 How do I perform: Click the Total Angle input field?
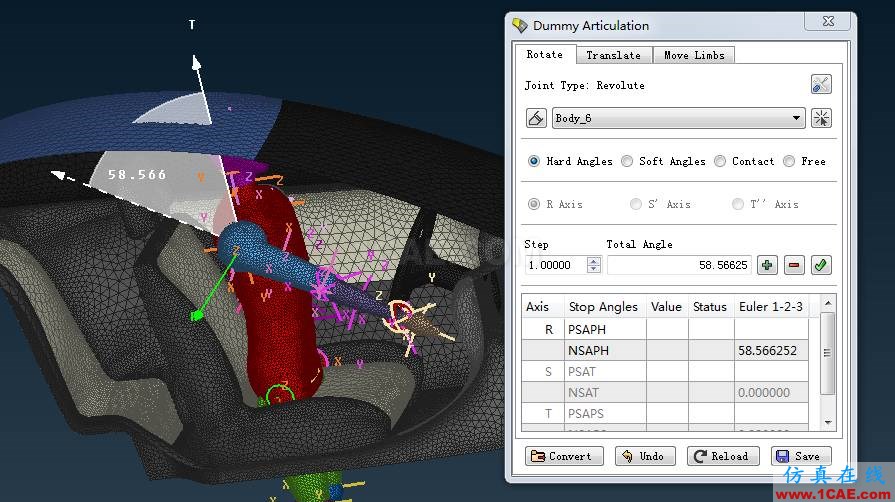tap(679, 265)
